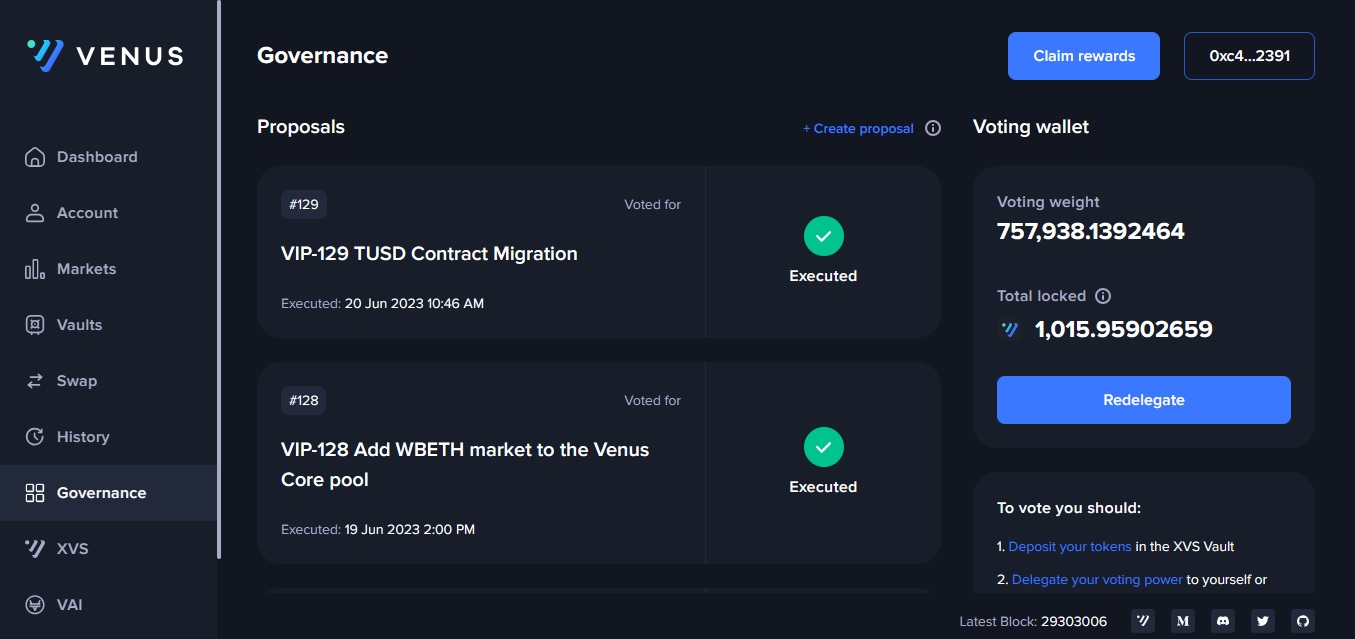
Task: Click the Claim rewards button
Action: click(x=1084, y=56)
